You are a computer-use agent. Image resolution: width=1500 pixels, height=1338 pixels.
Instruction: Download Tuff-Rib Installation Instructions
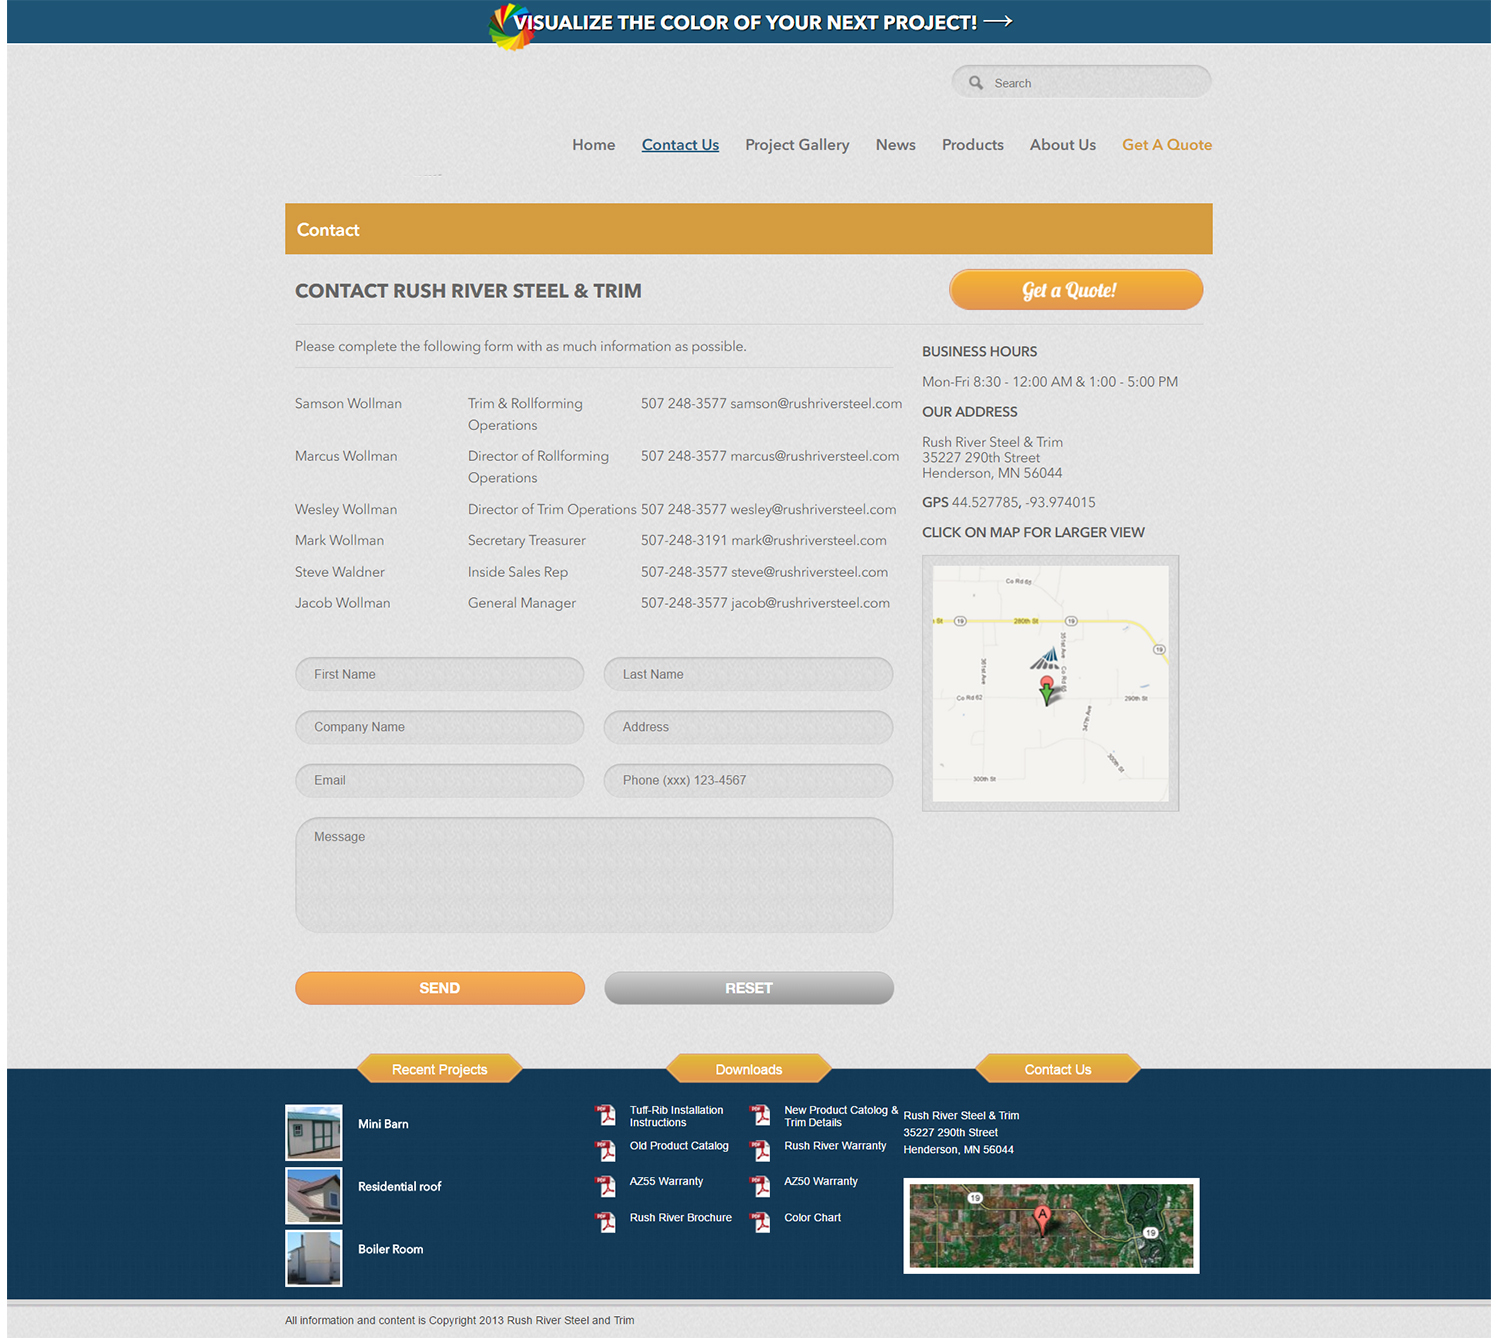click(x=676, y=1116)
